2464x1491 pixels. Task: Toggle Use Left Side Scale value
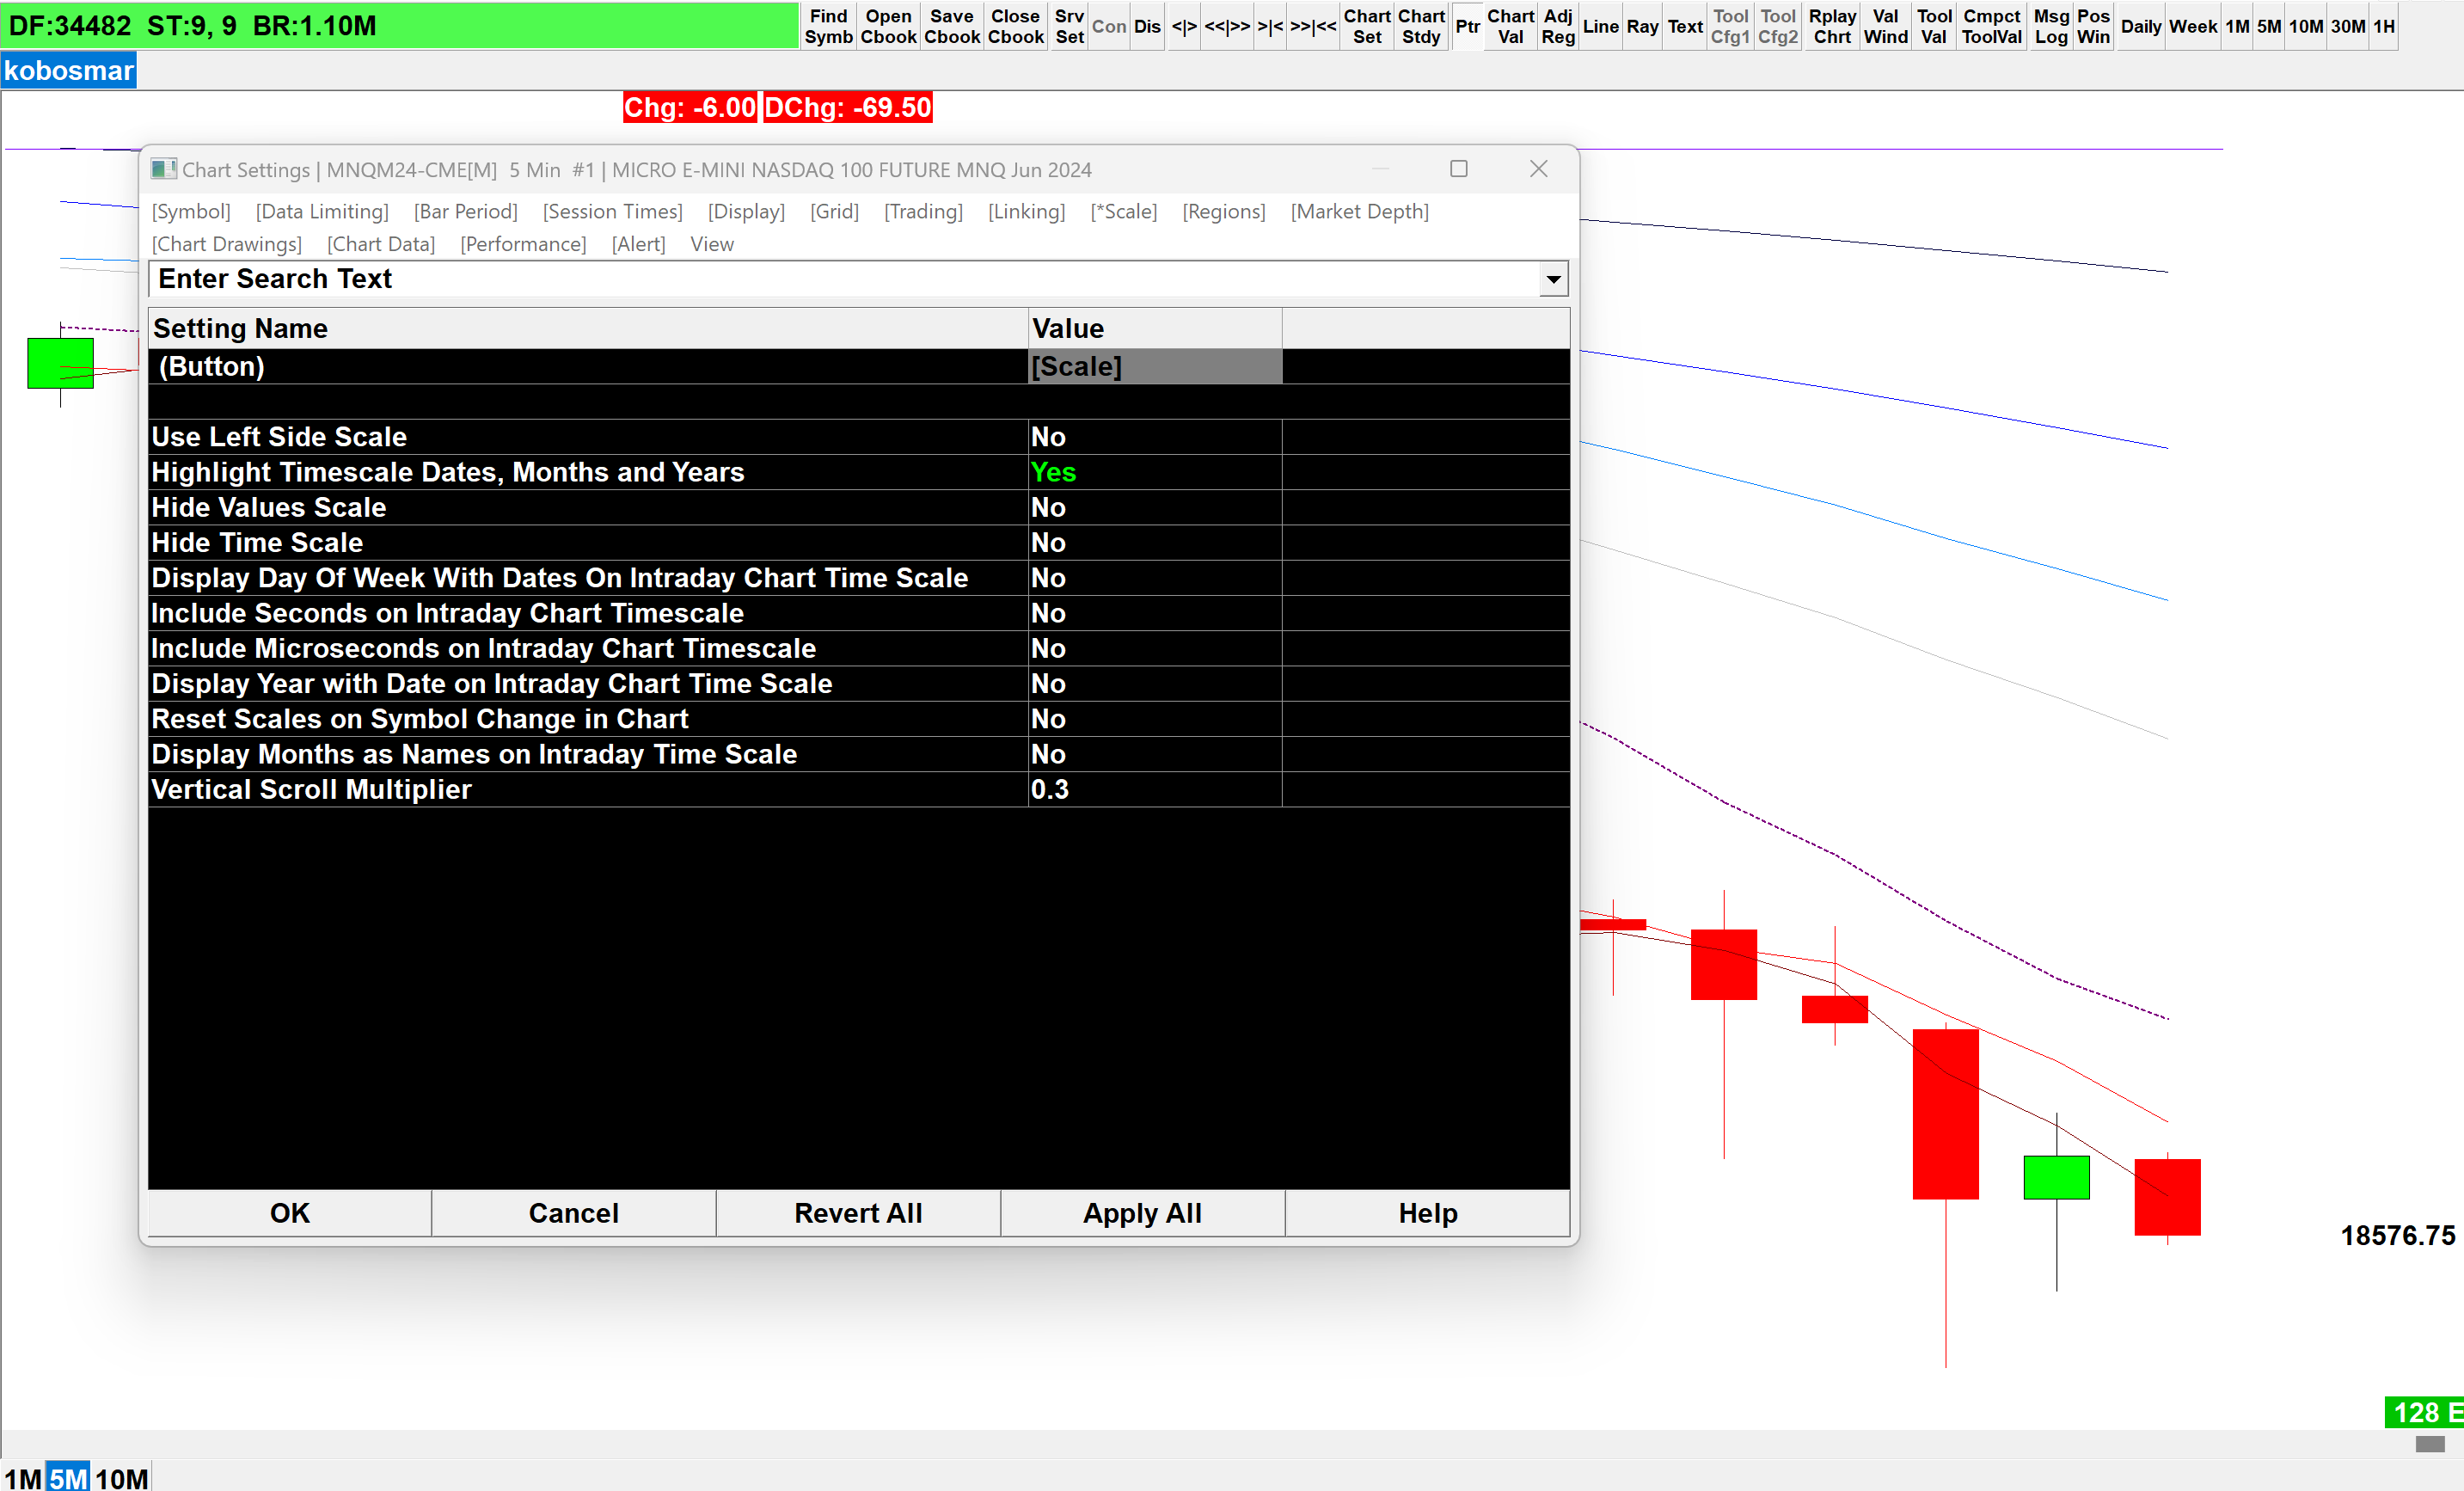point(1154,437)
